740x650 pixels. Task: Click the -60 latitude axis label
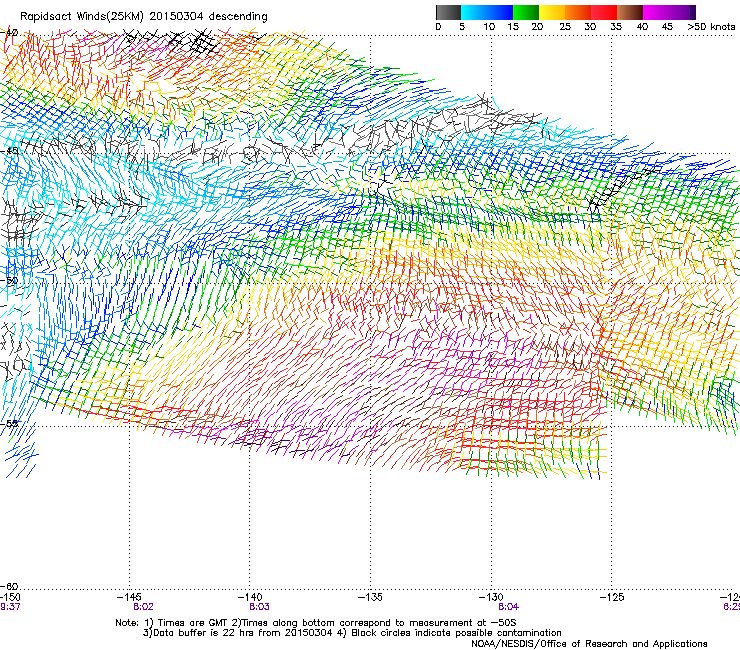click(11, 586)
